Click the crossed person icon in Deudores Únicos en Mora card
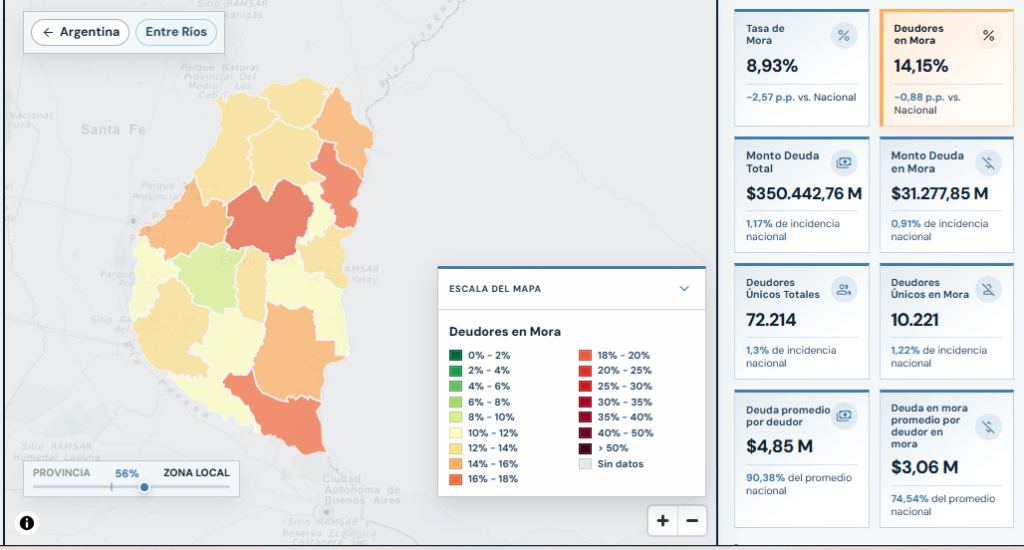The width and height of the screenshot is (1024, 550). 988,289
